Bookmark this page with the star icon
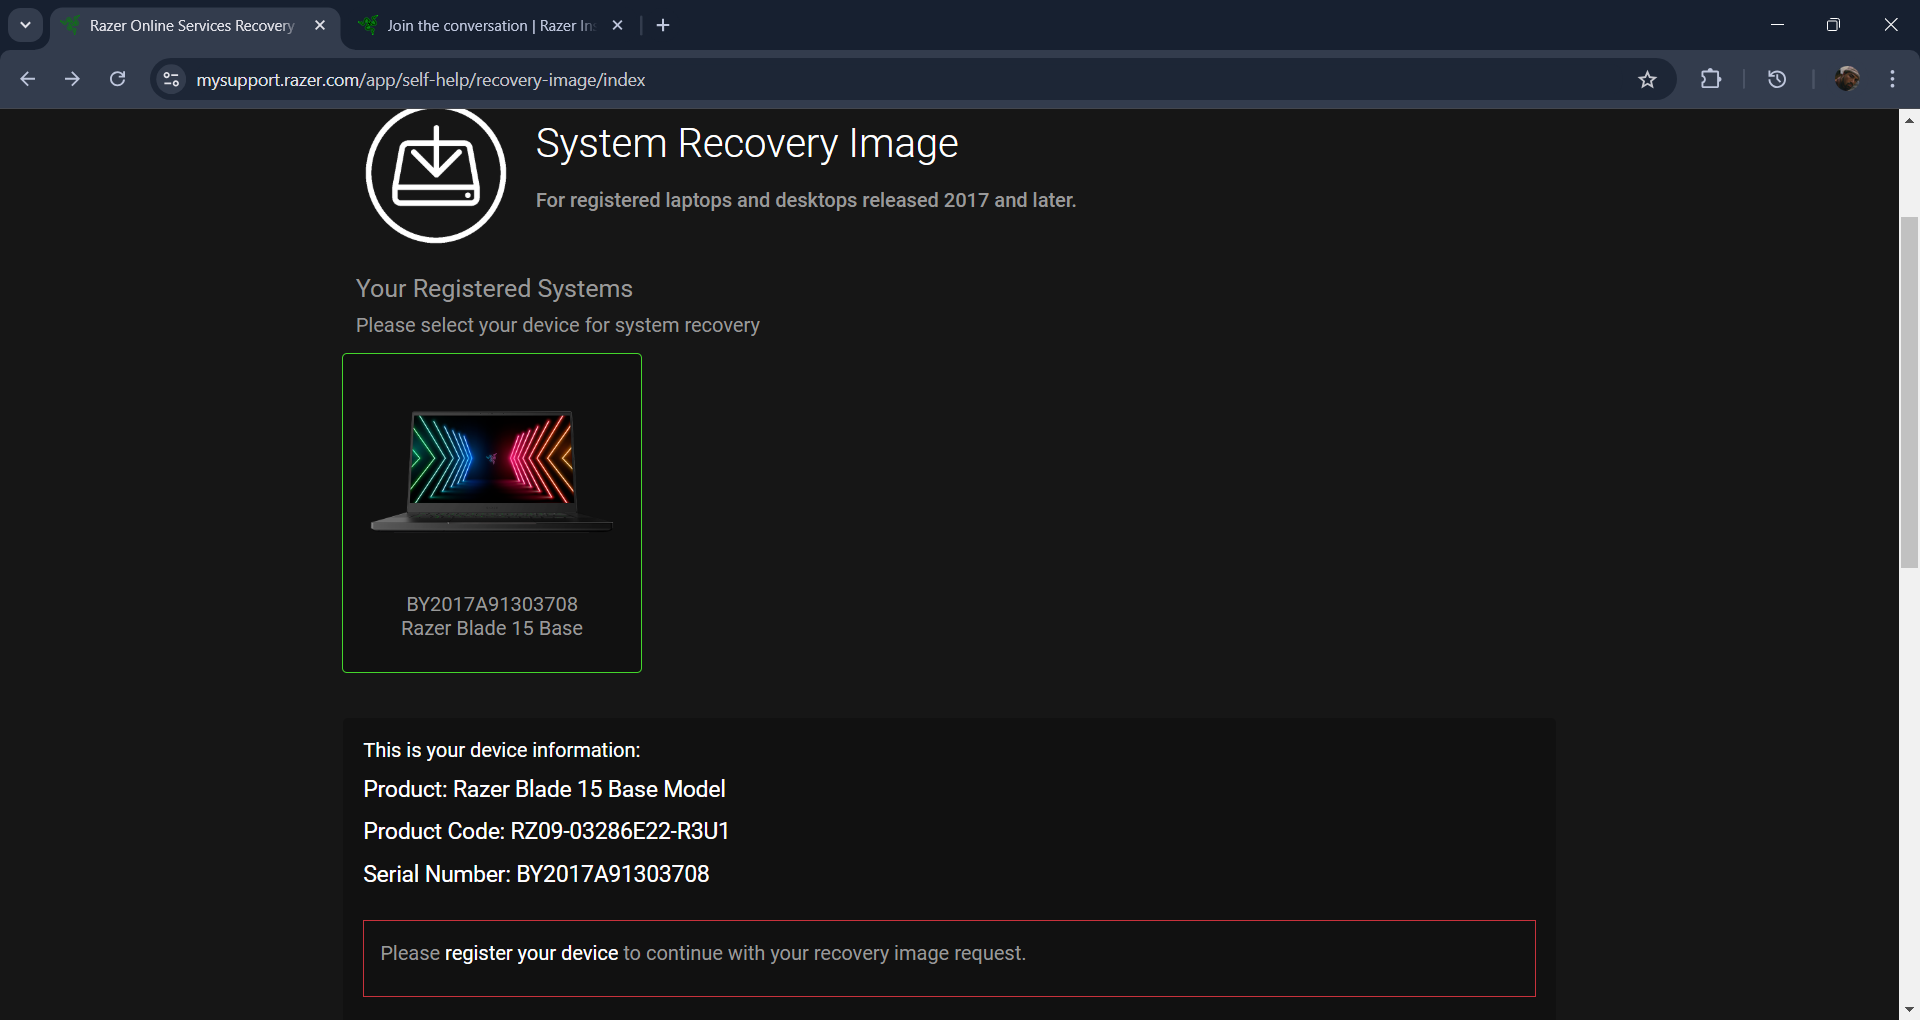 1647,80
